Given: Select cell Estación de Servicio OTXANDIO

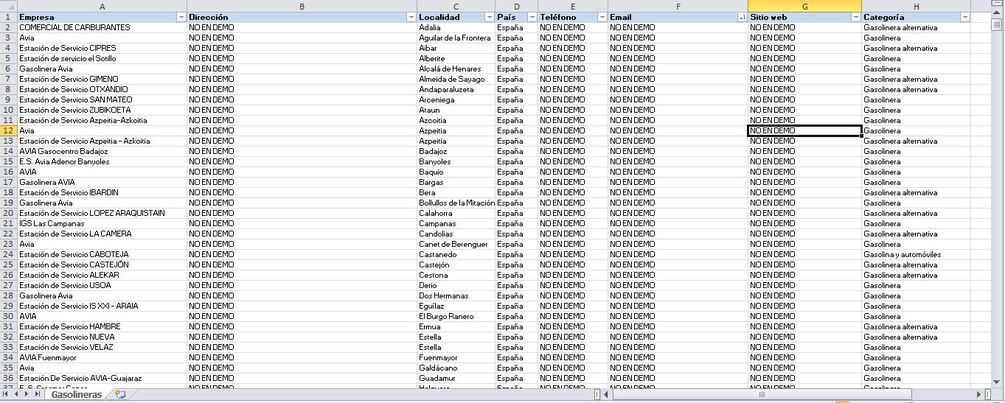Looking at the screenshot, I should pos(102,90).
